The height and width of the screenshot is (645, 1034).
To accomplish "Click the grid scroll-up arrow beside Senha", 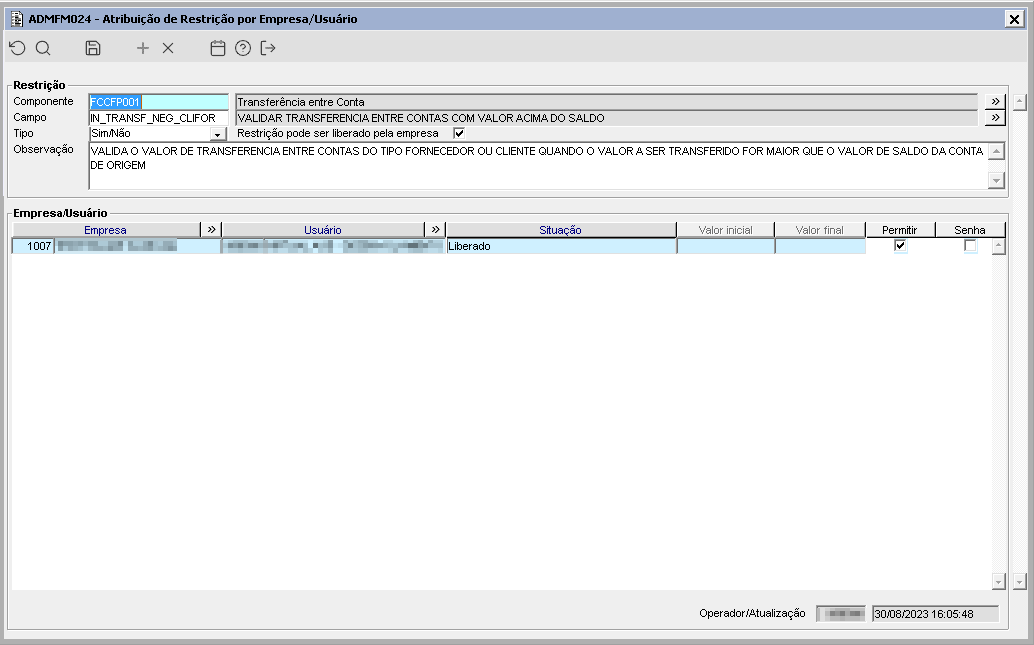I will tap(998, 247).
